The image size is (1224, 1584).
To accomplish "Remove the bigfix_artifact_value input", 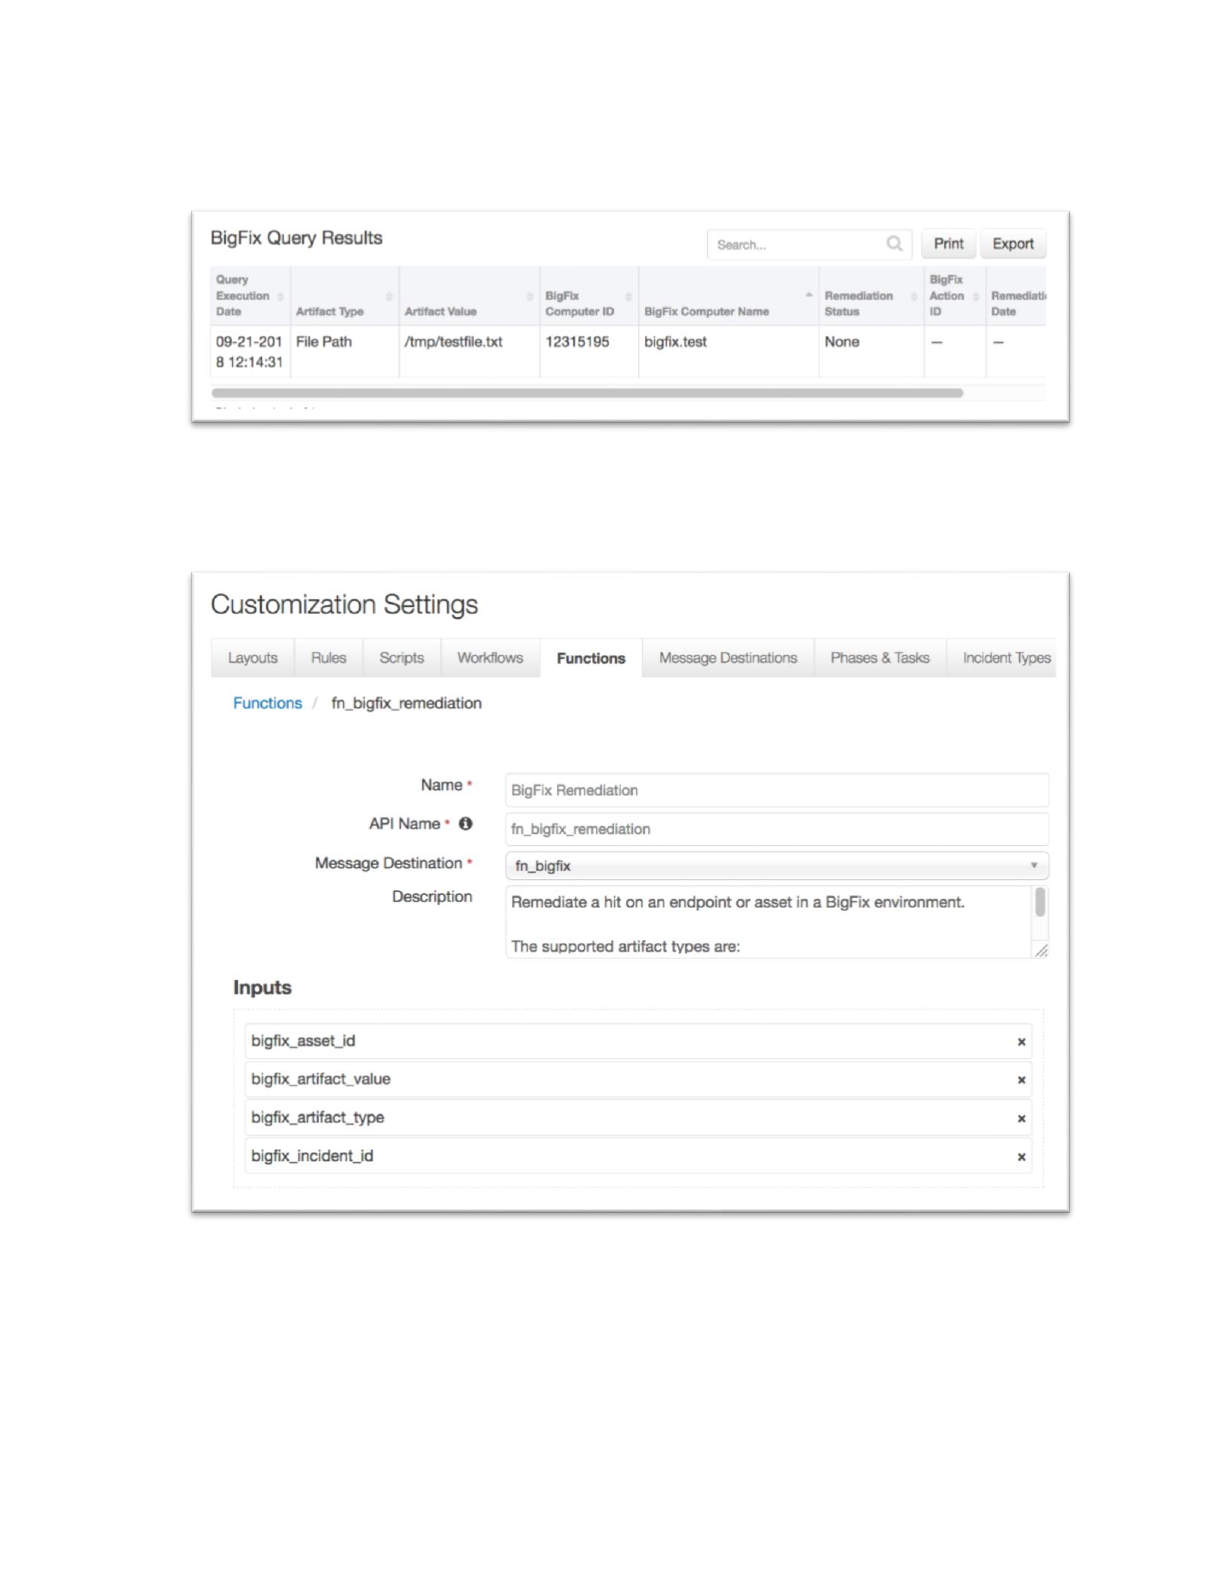I will [x=1021, y=1080].
